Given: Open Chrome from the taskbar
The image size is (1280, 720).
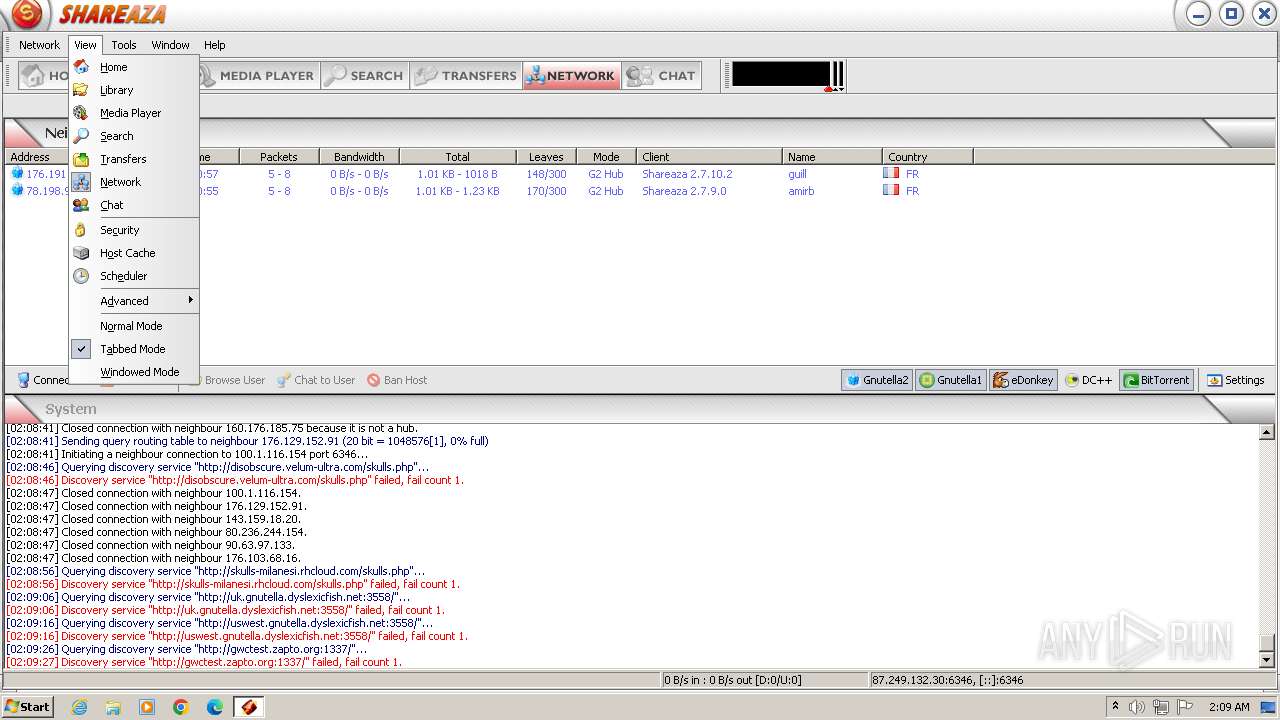Looking at the screenshot, I should (181, 707).
